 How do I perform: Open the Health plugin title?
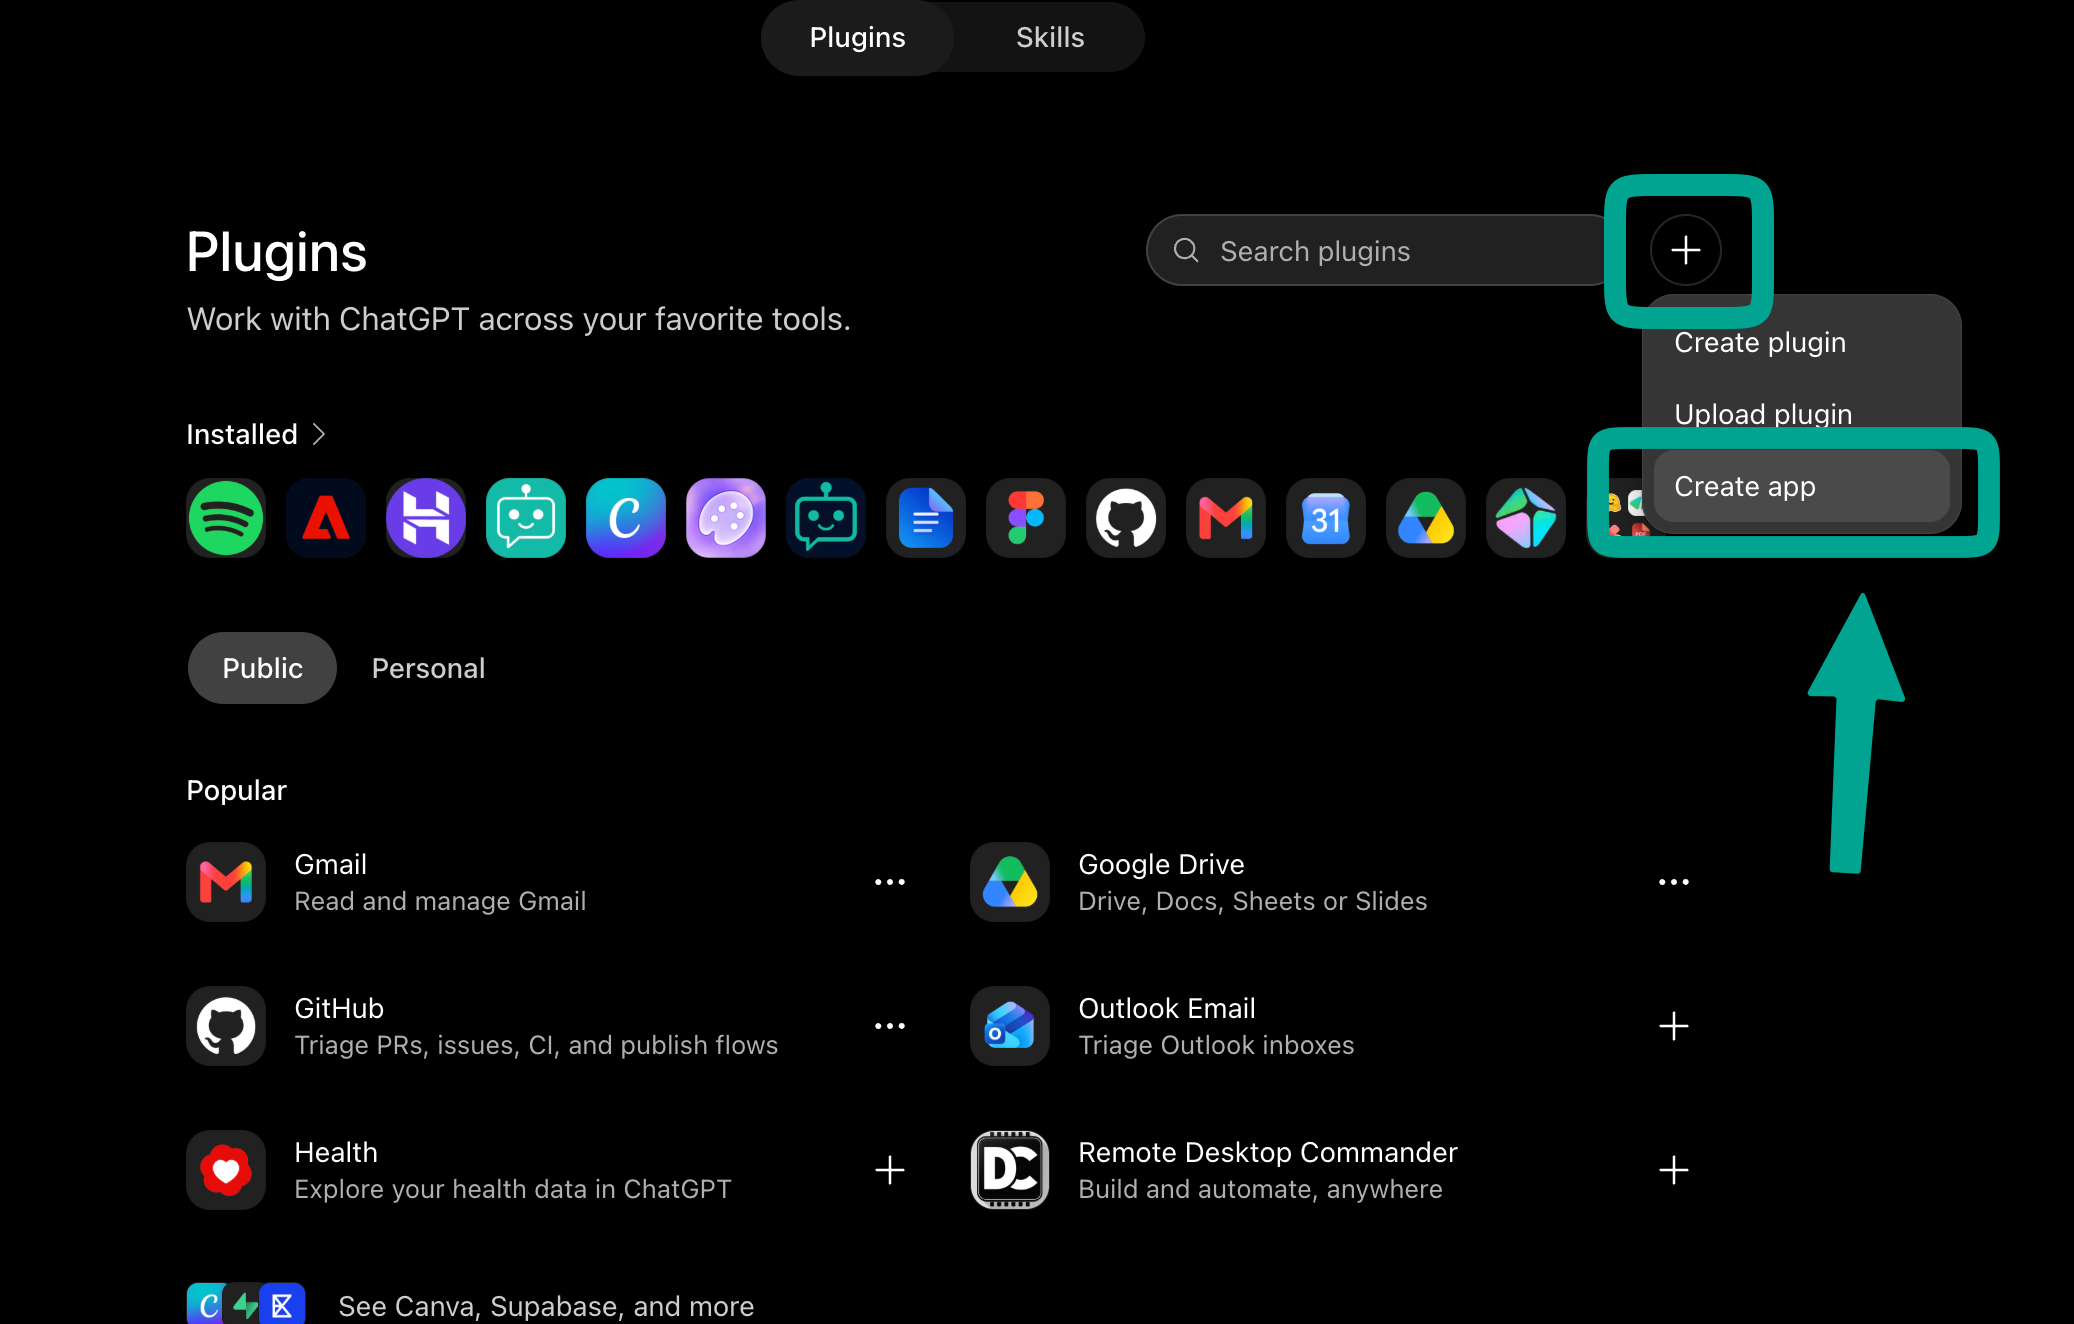click(336, 1152)
